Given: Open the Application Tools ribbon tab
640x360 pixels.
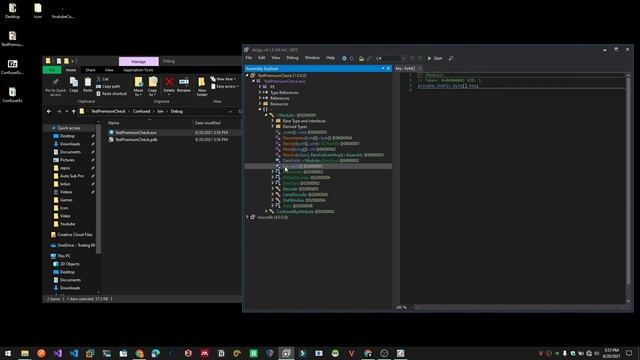Looking at the screenshot, I should click(x=138, y=70).
